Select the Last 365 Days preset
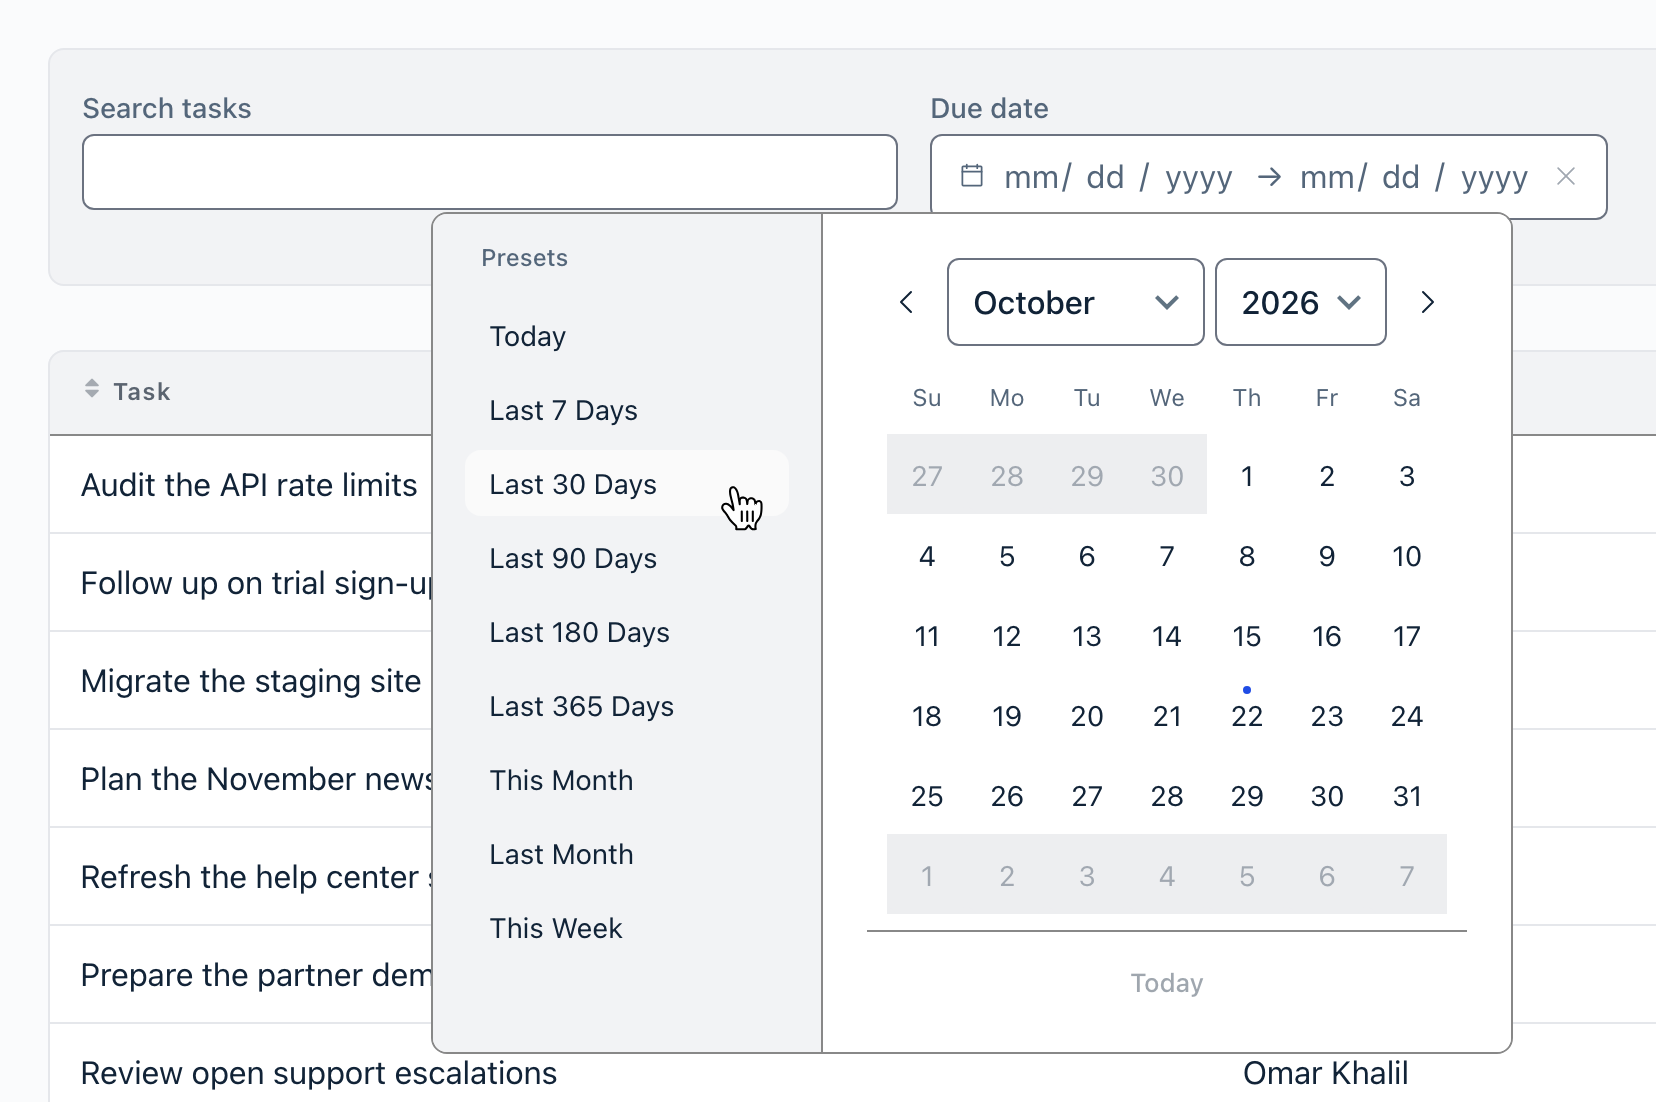Image resolution: width=1656 pixels, height=1102 pixels. coord(627,706)
